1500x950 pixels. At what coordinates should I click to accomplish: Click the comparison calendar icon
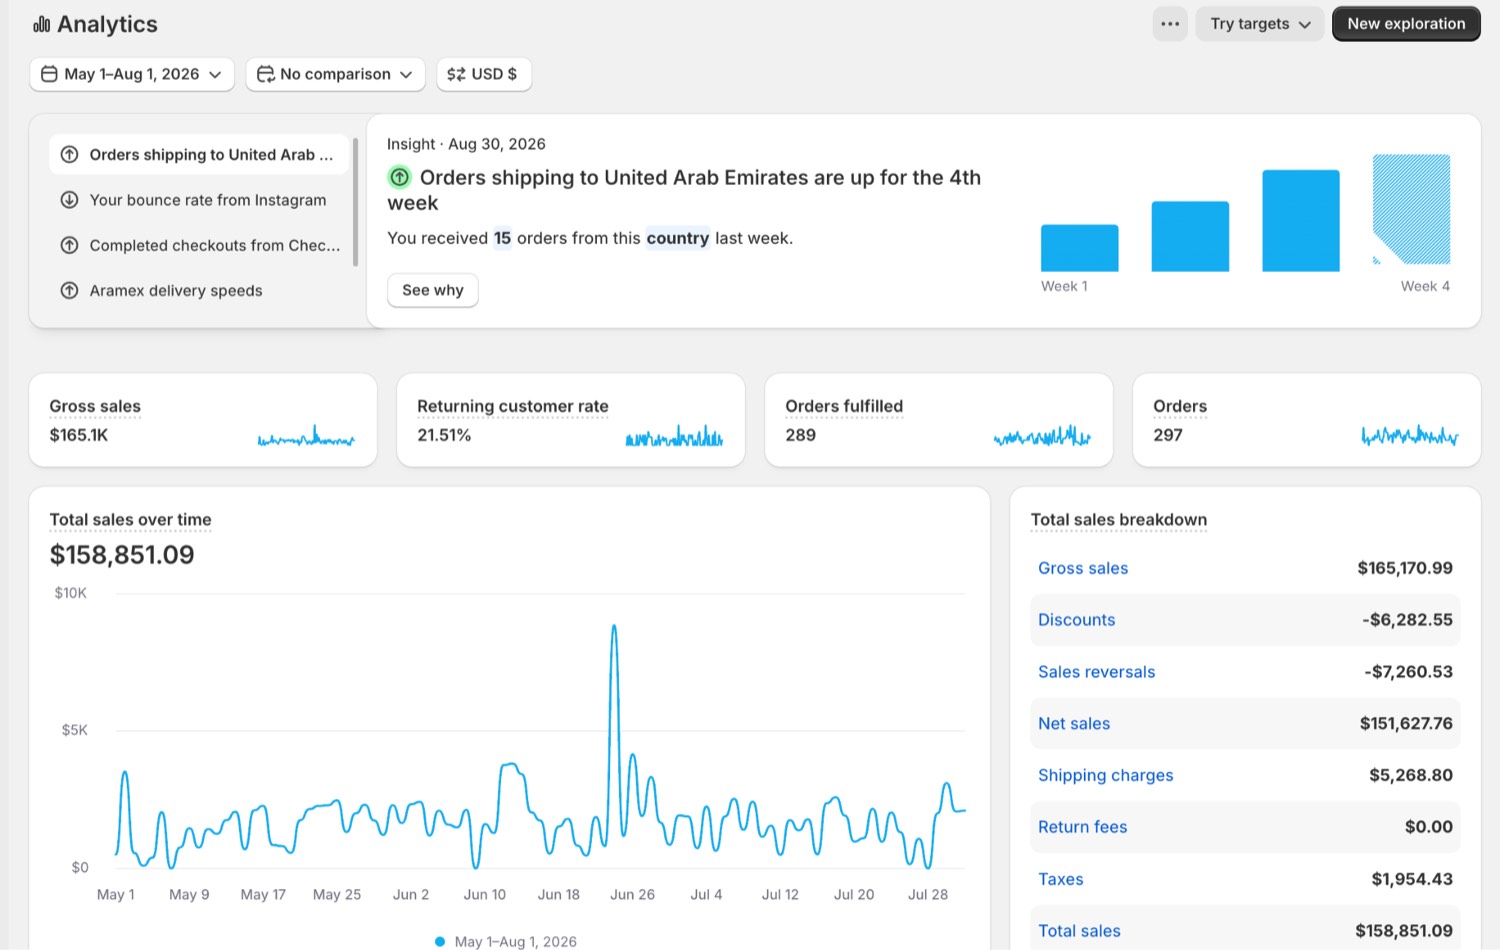(265, 74)
